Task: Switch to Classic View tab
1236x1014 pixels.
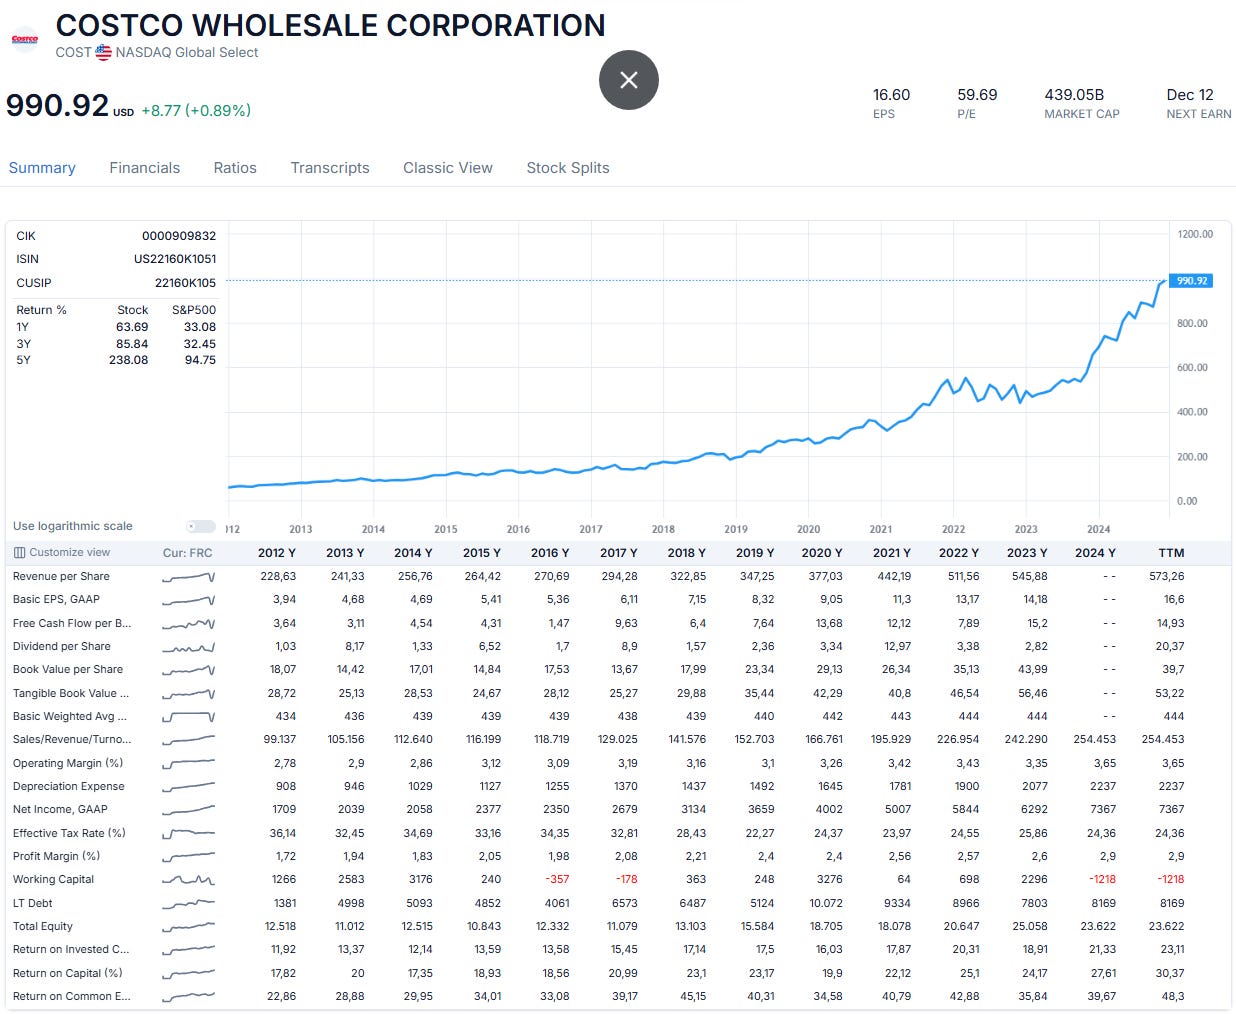Action: [448, 168]
